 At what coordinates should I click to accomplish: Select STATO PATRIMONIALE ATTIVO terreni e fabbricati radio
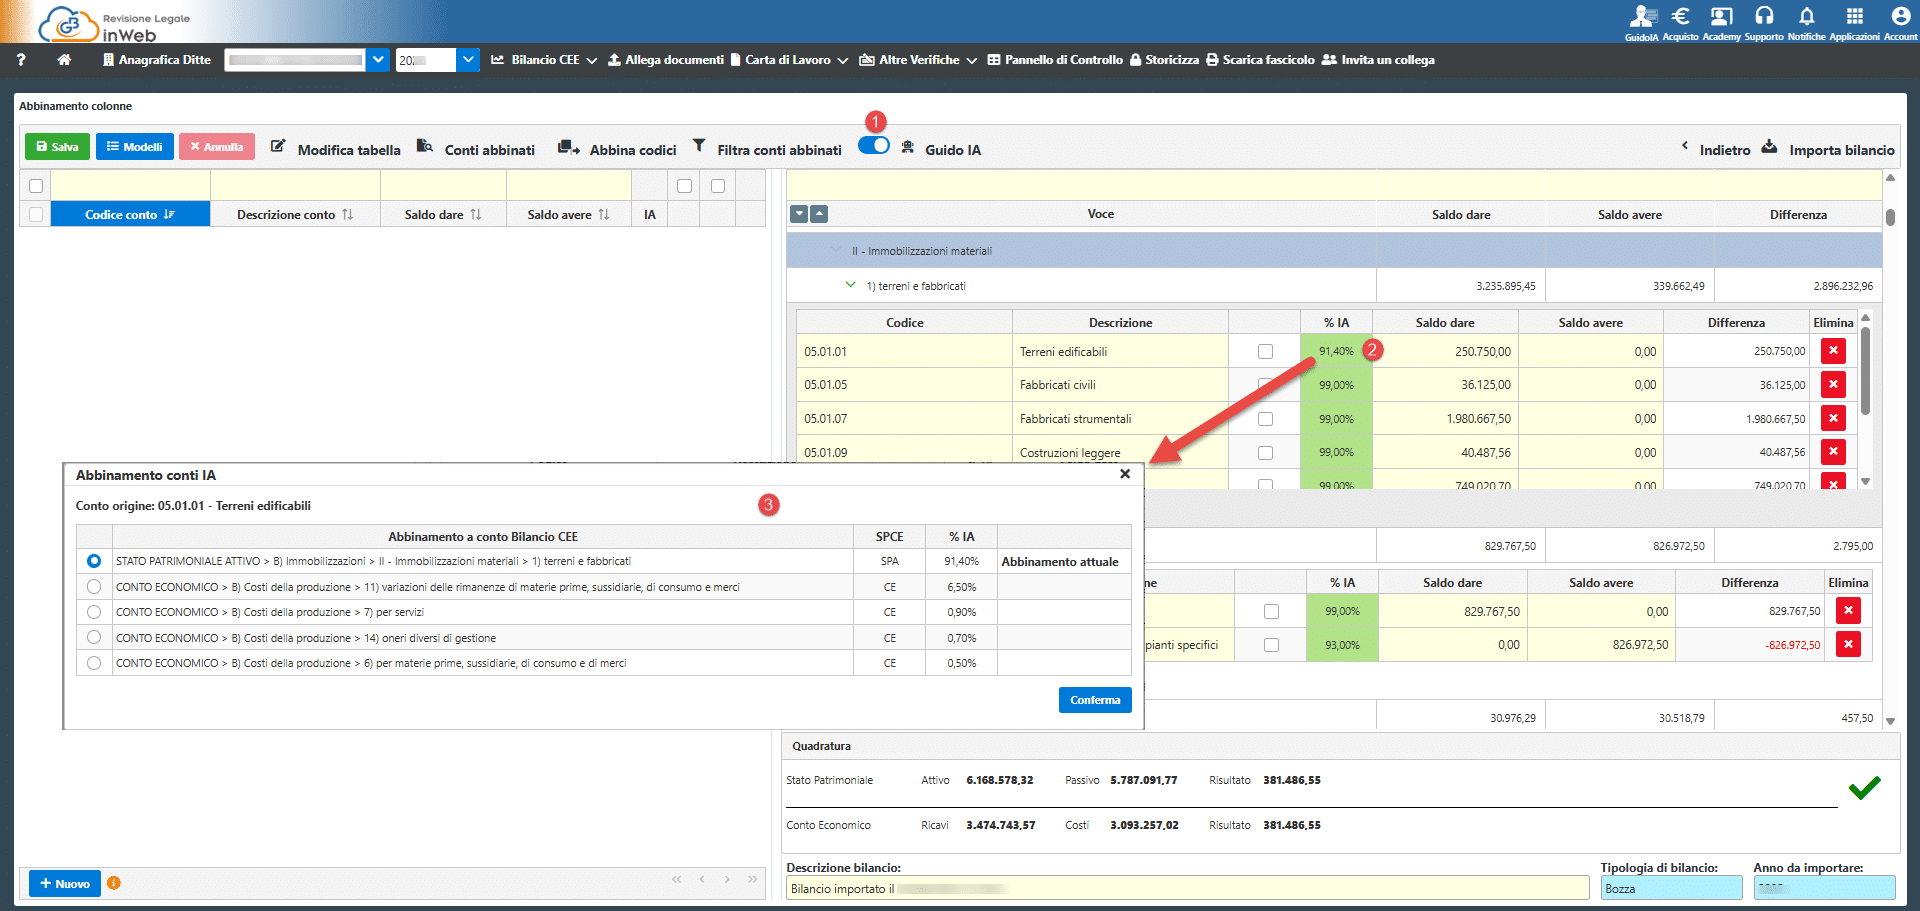(94, 561)
